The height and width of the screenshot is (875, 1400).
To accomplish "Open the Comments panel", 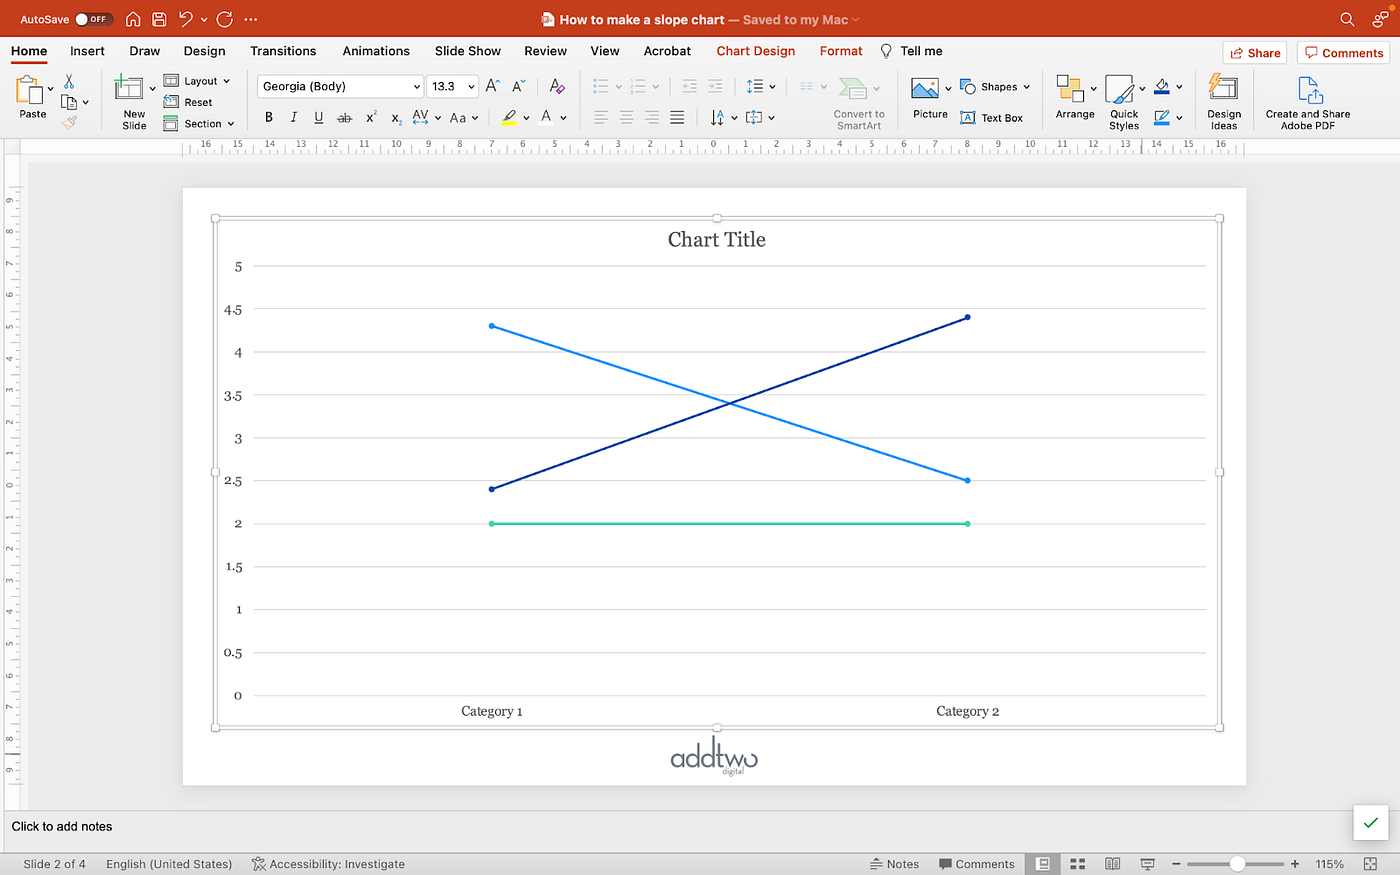I will pyautogui.click(x=1343, y=52).
